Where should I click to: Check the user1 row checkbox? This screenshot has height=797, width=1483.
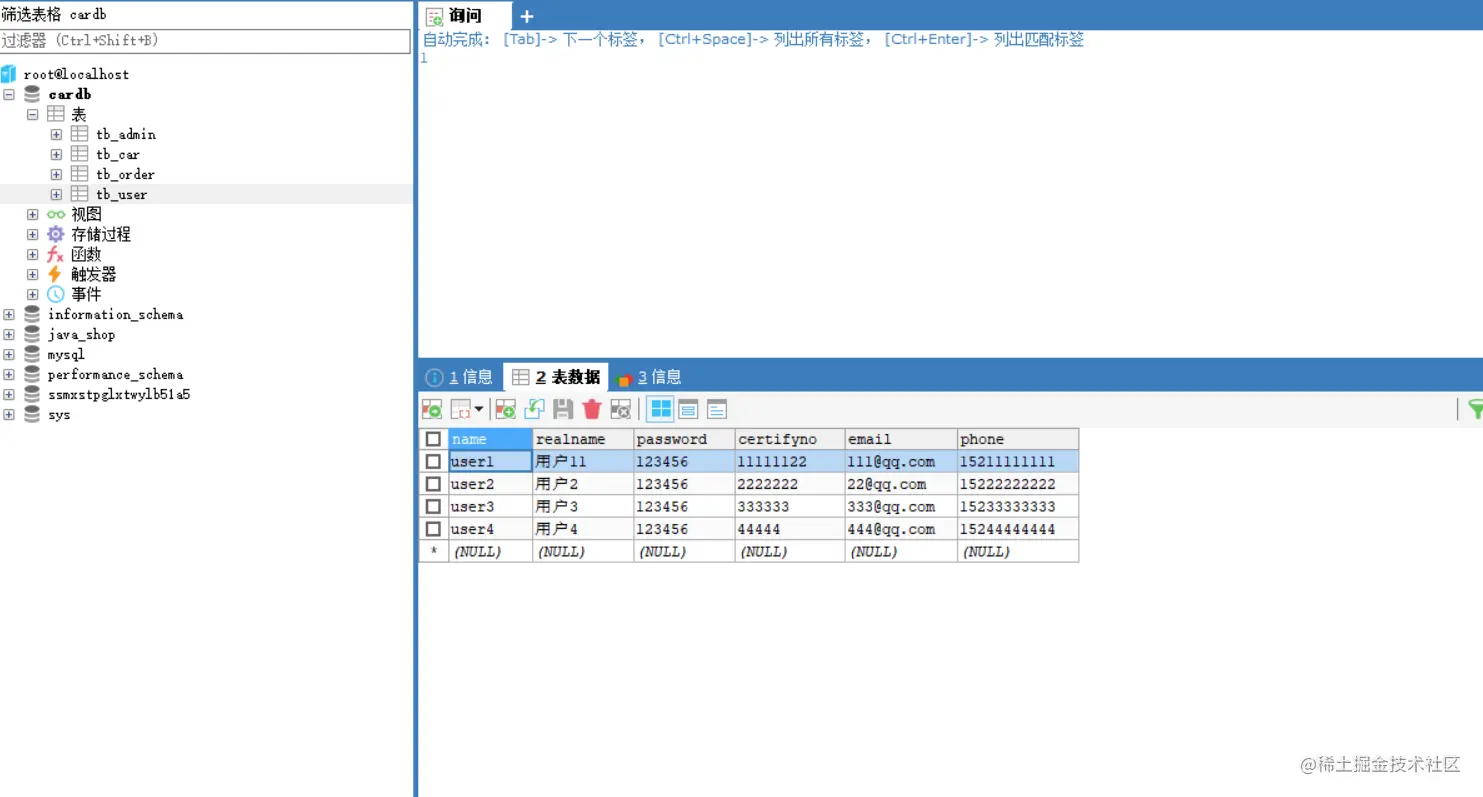tap(433, 461)
